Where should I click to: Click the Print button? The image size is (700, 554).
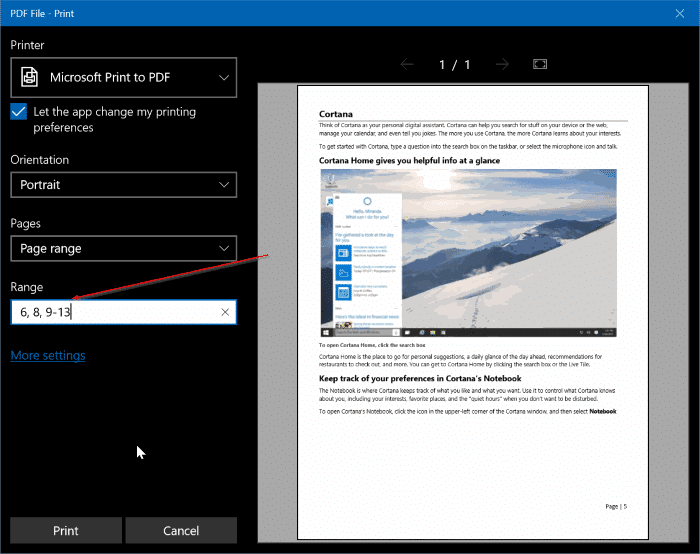66,530
